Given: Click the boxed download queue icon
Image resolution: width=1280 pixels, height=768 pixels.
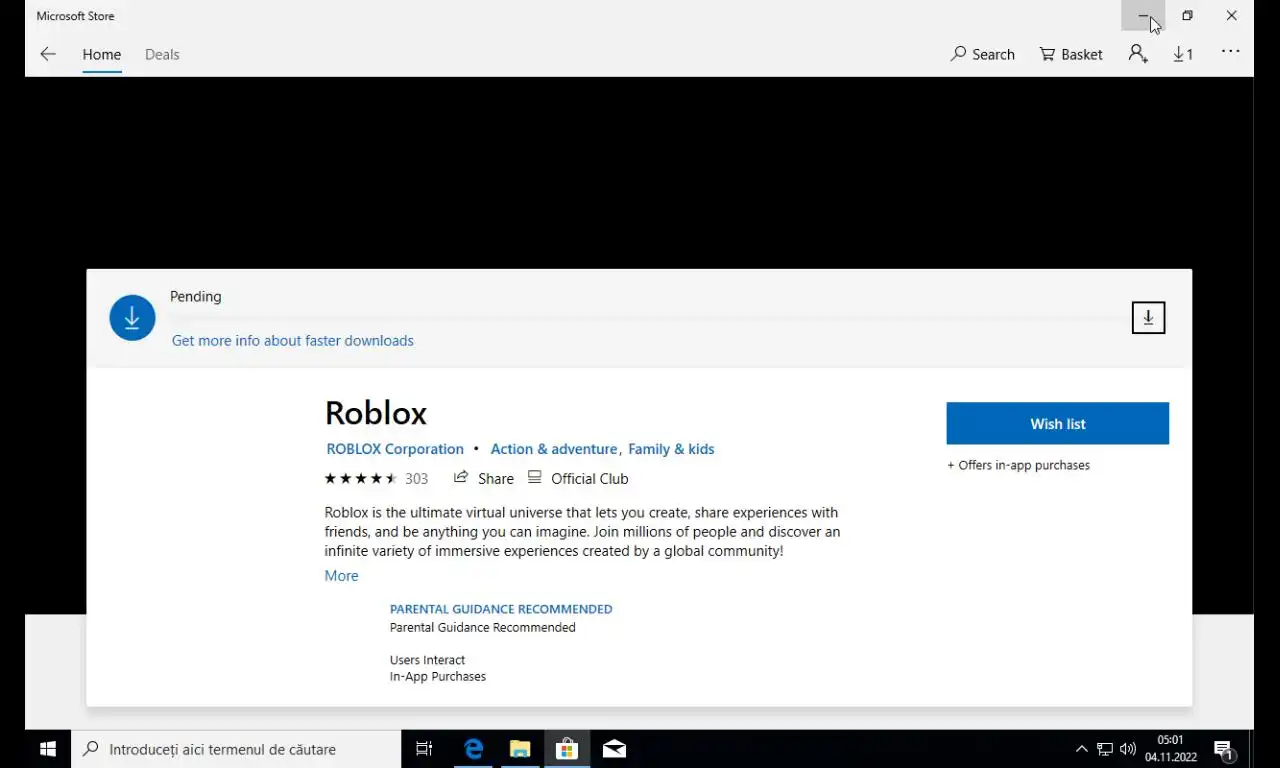Looking at the screenshot, I should coord(1148,318).
